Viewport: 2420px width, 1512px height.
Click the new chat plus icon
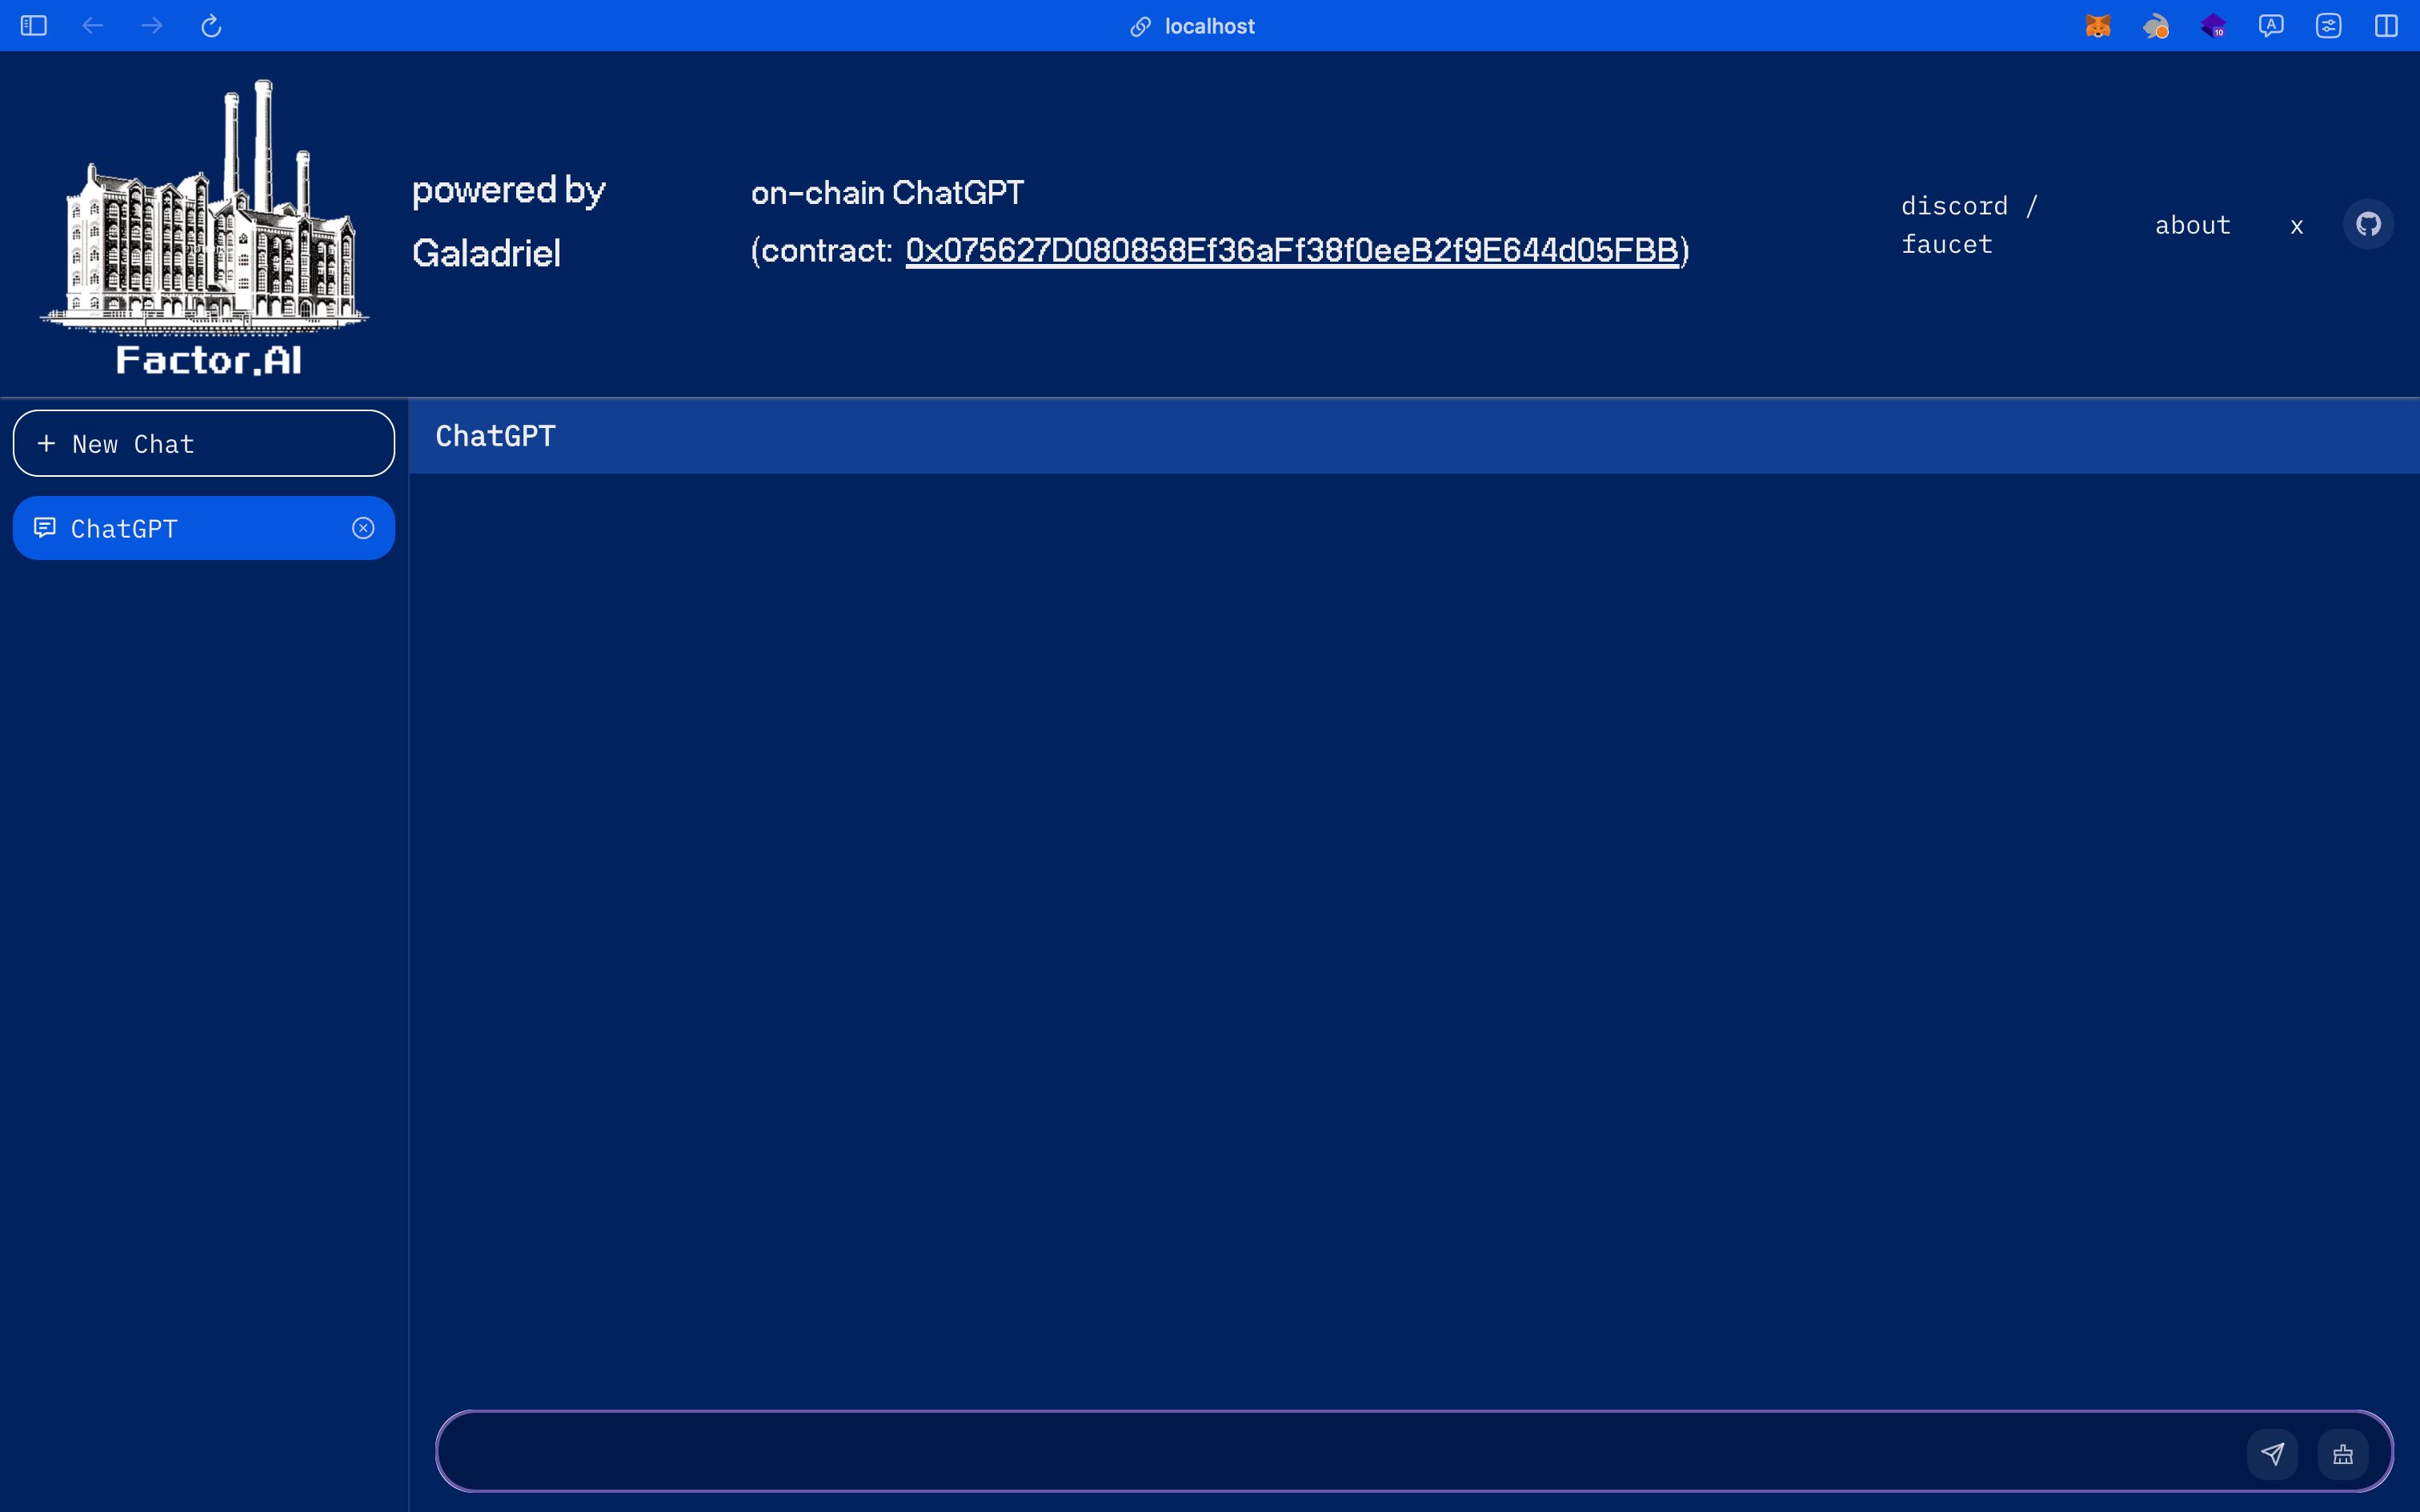click(47, 442)
